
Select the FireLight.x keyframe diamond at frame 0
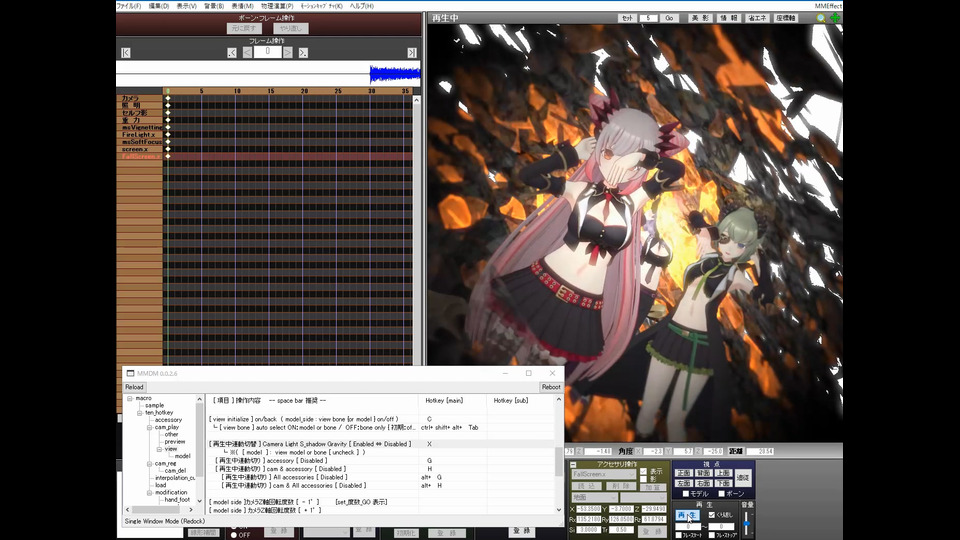click(168, 134)
